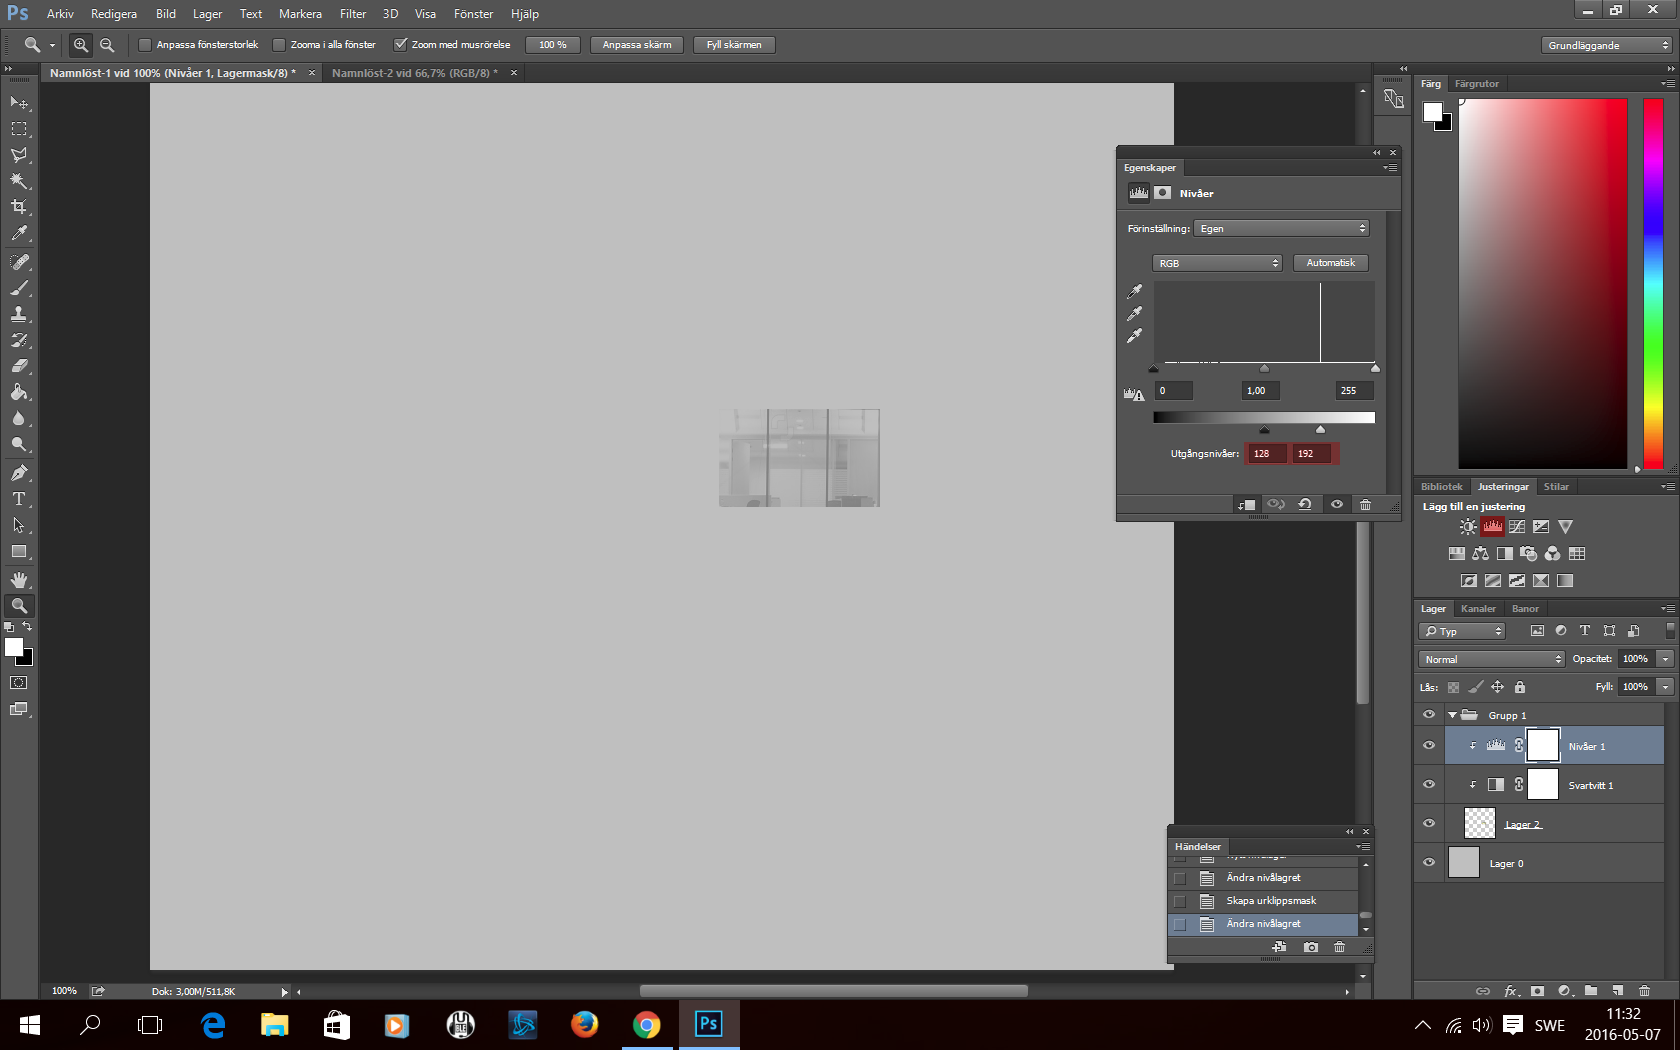The width and height of the screenshot is (1680, 1050).
Task: Open the Redigera menu
Action: click(x=114, y=14)
